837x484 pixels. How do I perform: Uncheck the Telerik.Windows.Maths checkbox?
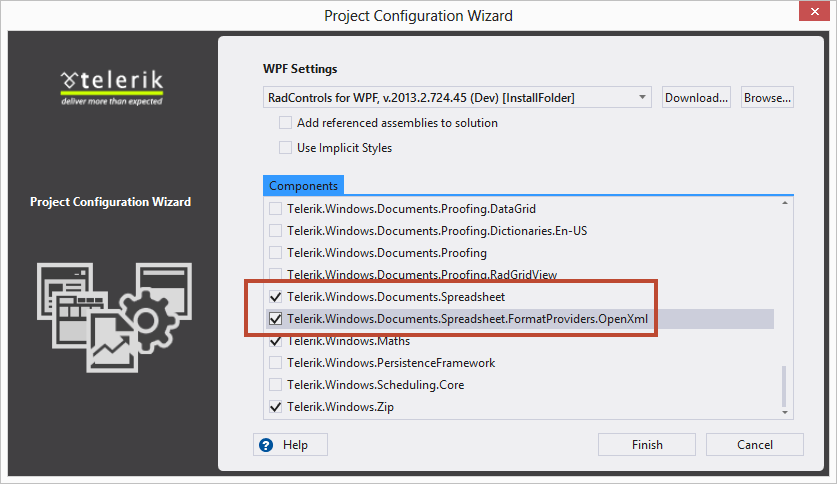276,341
